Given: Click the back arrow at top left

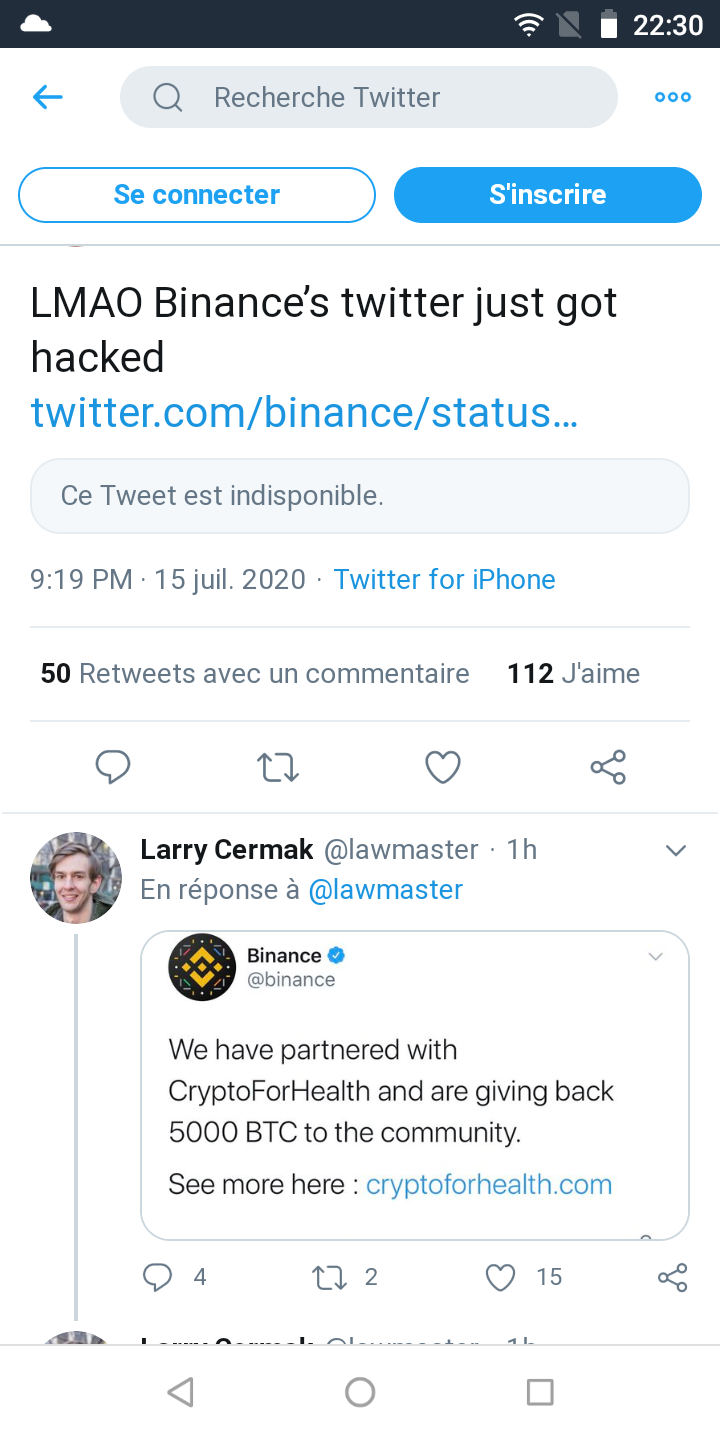Looking at the screenshot, I should pyautogui.click(x=47, y=97).
